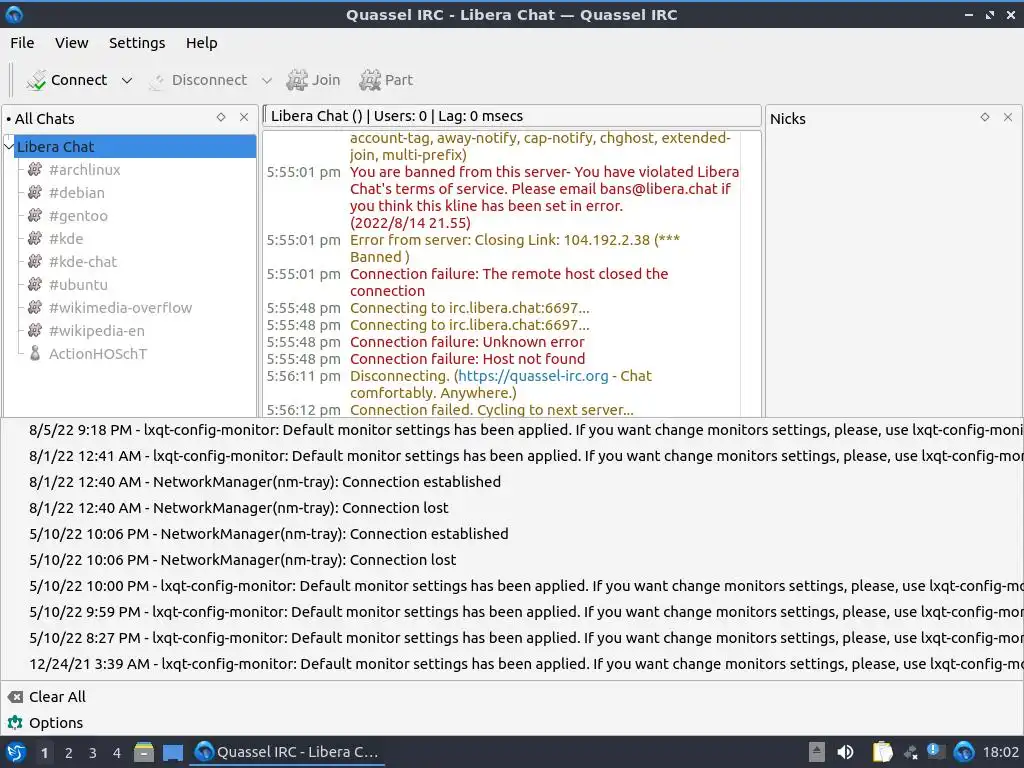Switch to desktop 2
Image resolution: width=1024 pixels, height=768 pixels.
pos(69,753)
